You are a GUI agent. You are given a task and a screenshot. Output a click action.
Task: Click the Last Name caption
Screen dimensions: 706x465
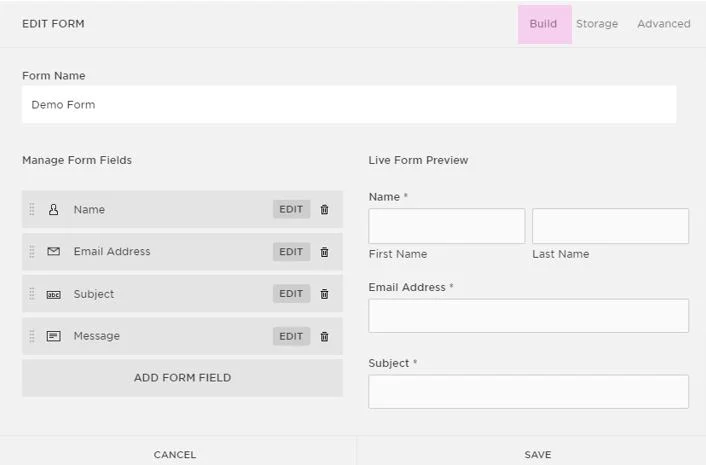click(561, 254)
